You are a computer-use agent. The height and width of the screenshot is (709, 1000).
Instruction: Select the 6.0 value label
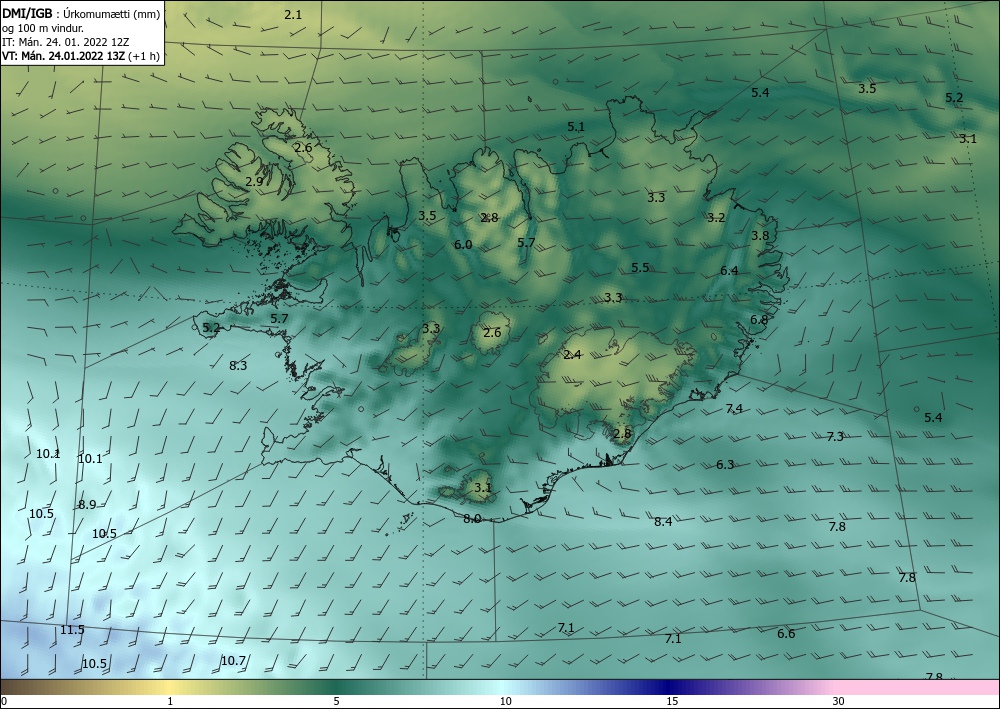(x=463, y=244)
